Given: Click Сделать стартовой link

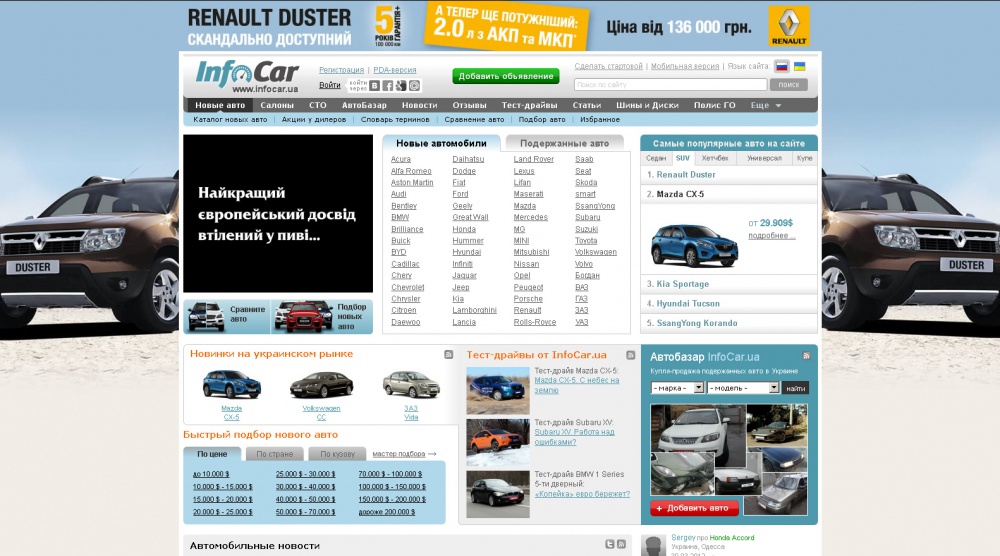Looking at the screenshot, I should click(608, 66).
